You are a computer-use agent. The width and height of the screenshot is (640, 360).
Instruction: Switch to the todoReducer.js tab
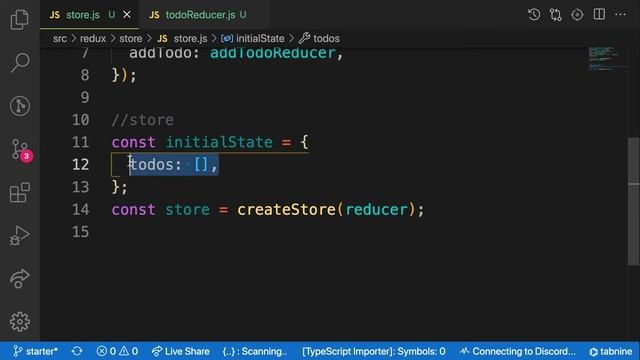click(200, 15)
